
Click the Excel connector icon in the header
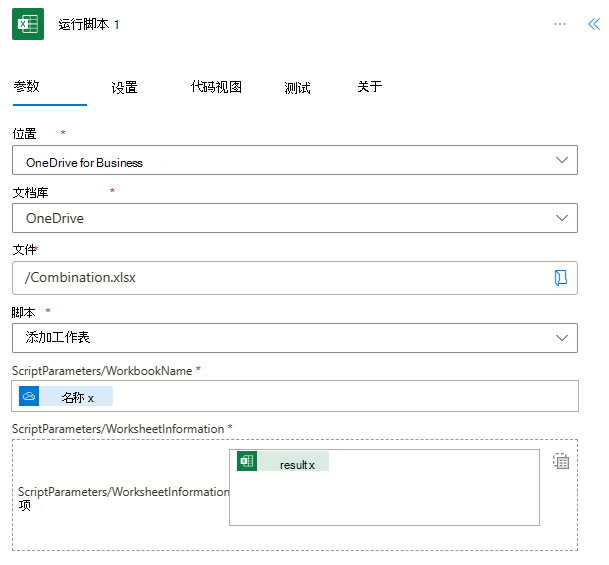[28, 24]
